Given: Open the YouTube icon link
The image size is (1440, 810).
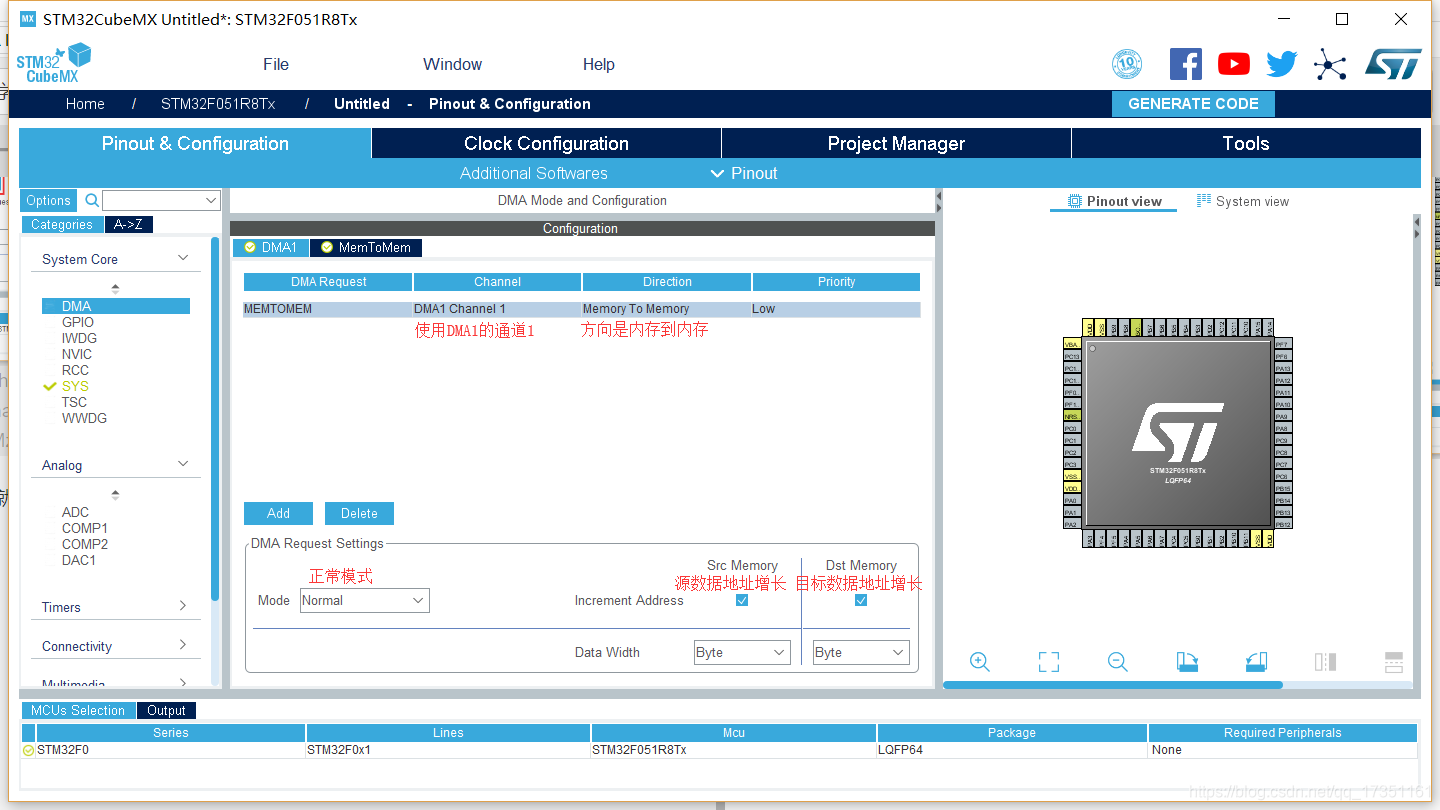Looking at the screenshot, I should 1234,64.
